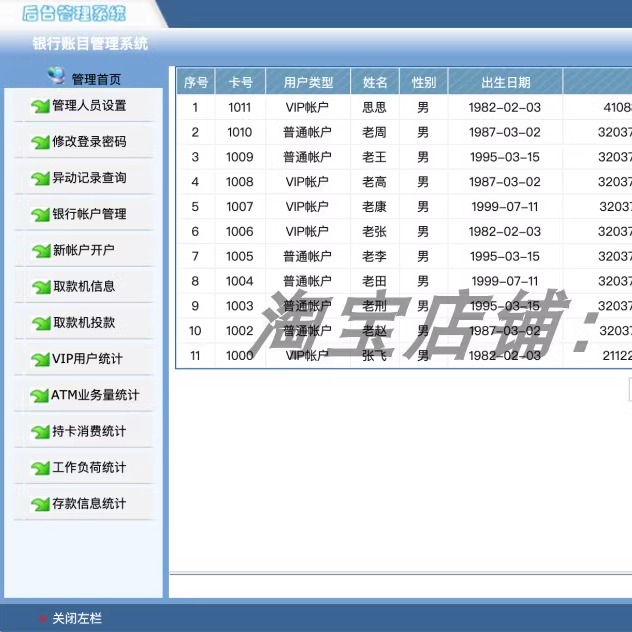
Task: Click birth date 1999-07-11 in row 5
Action: pos(505,207)
